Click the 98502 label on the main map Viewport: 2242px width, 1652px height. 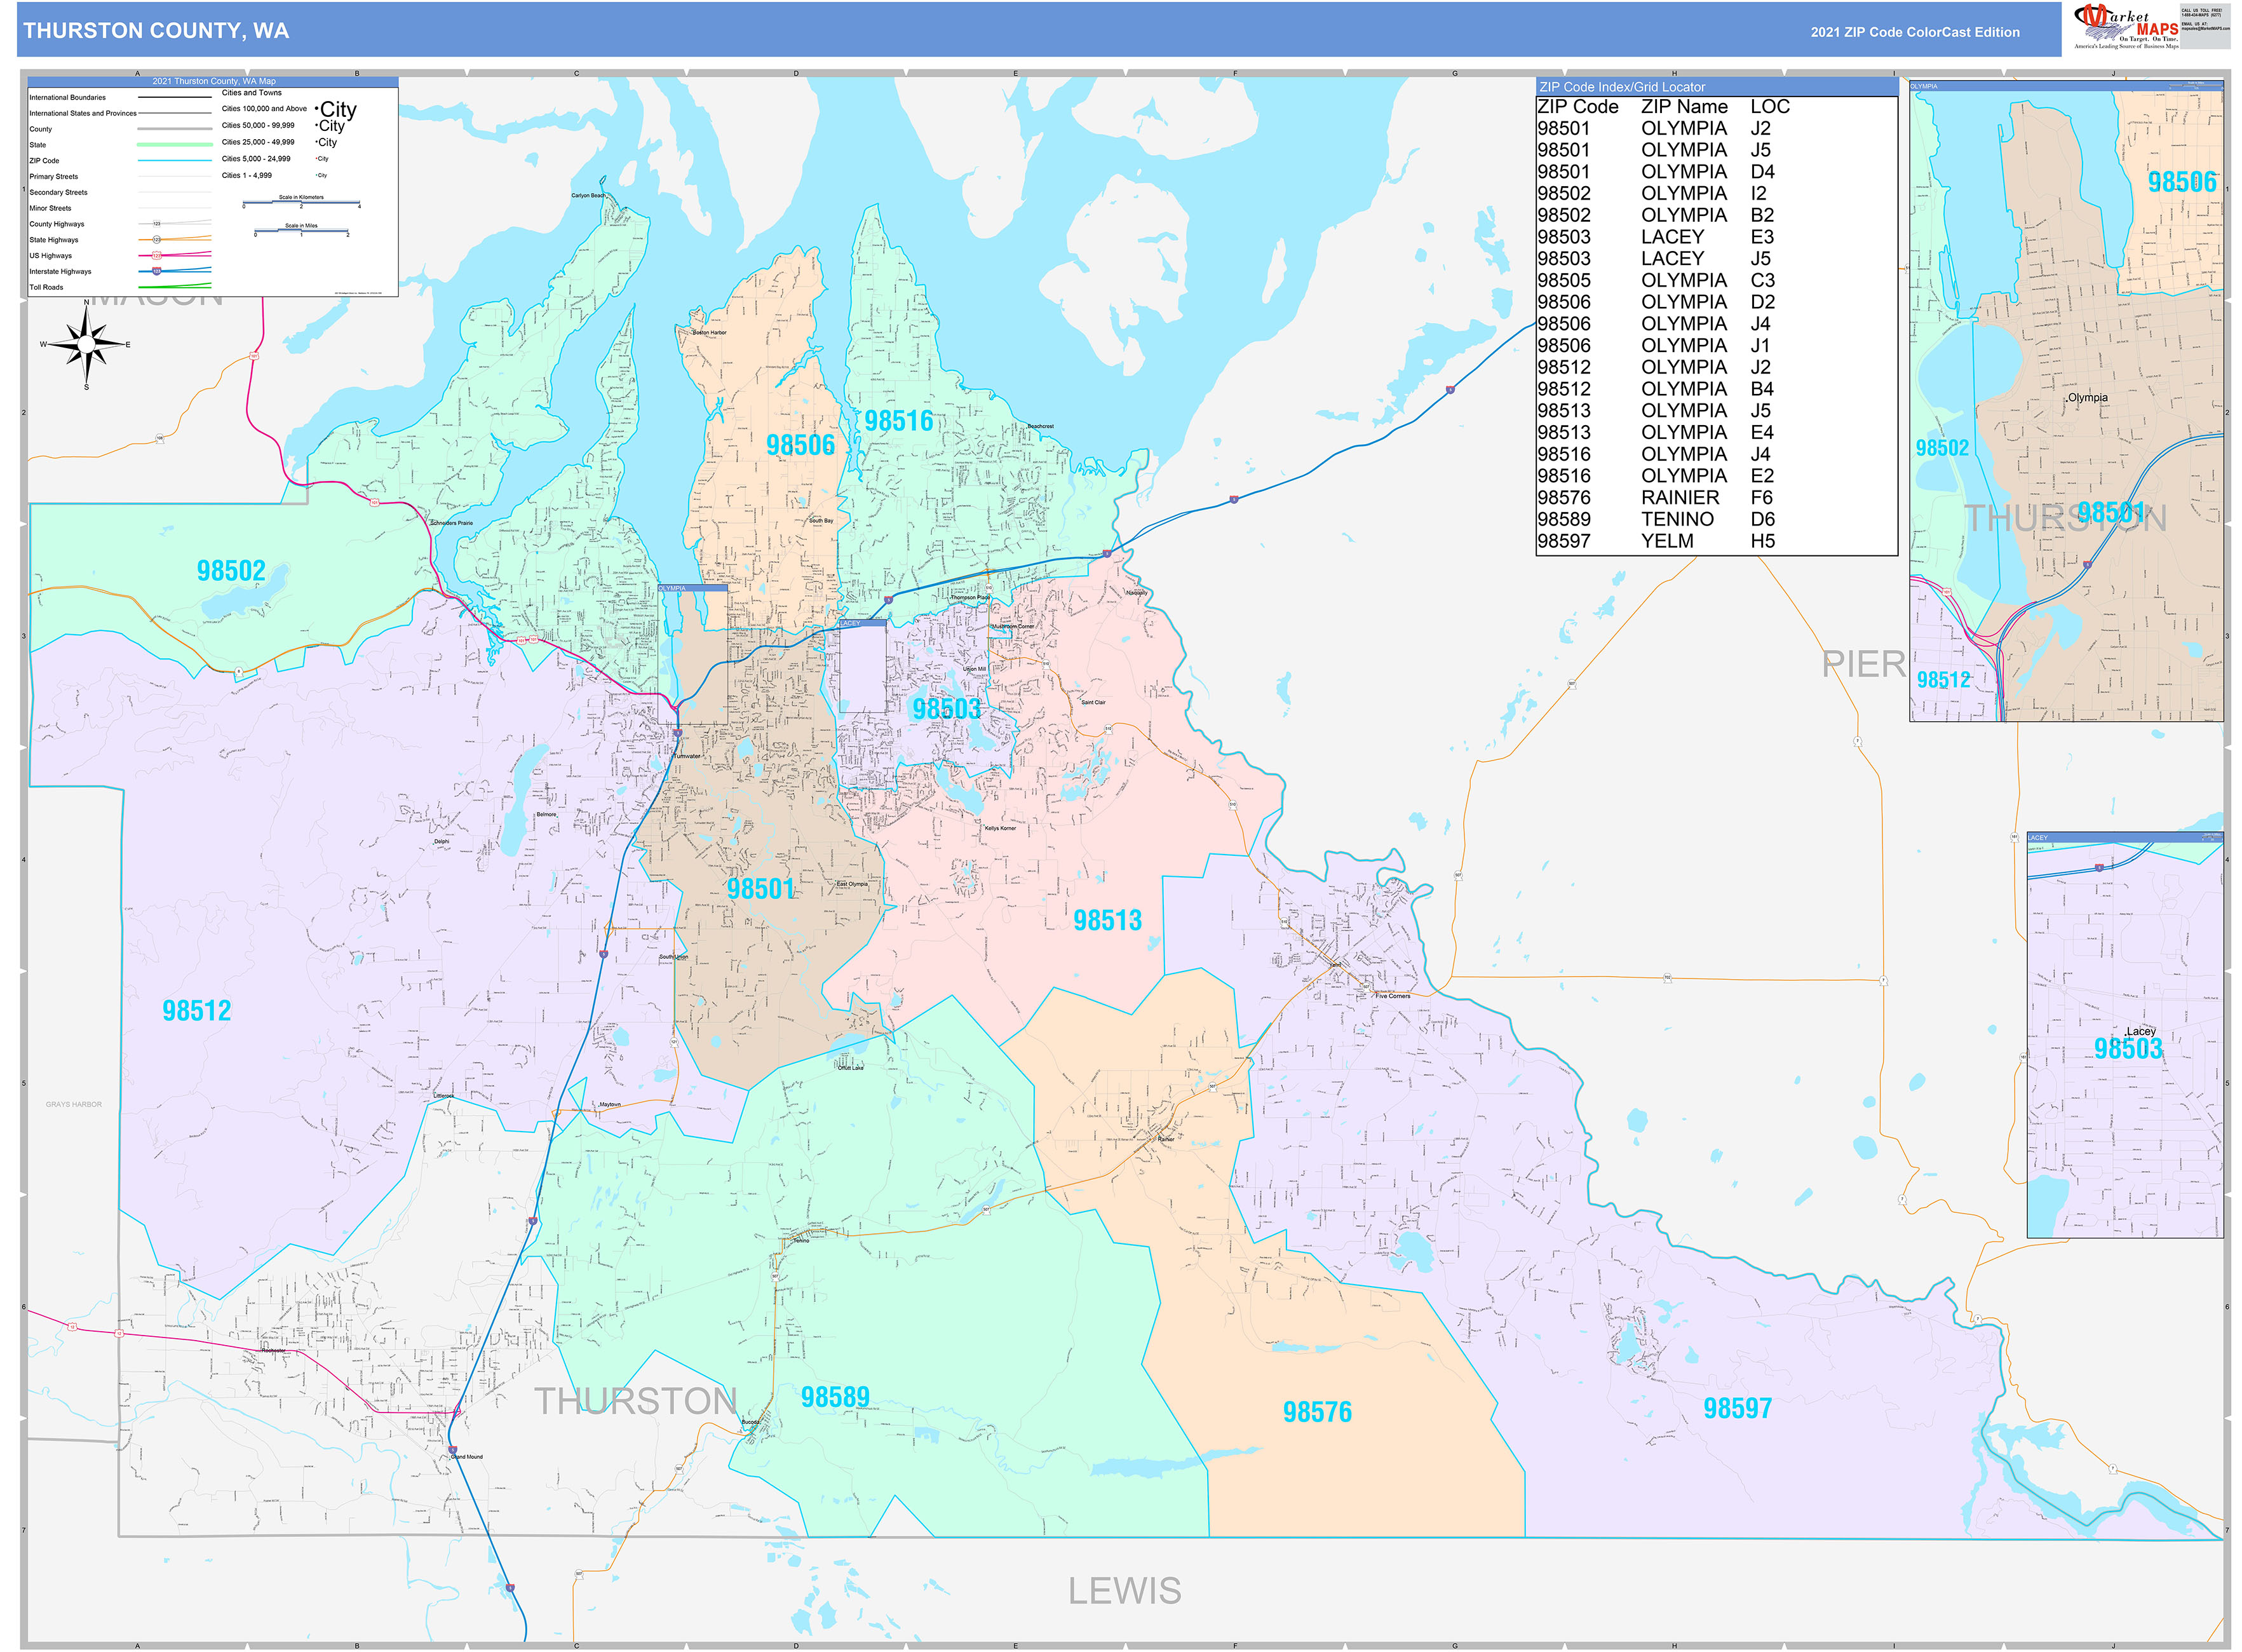pyautogui.click(x=231, y=571)
